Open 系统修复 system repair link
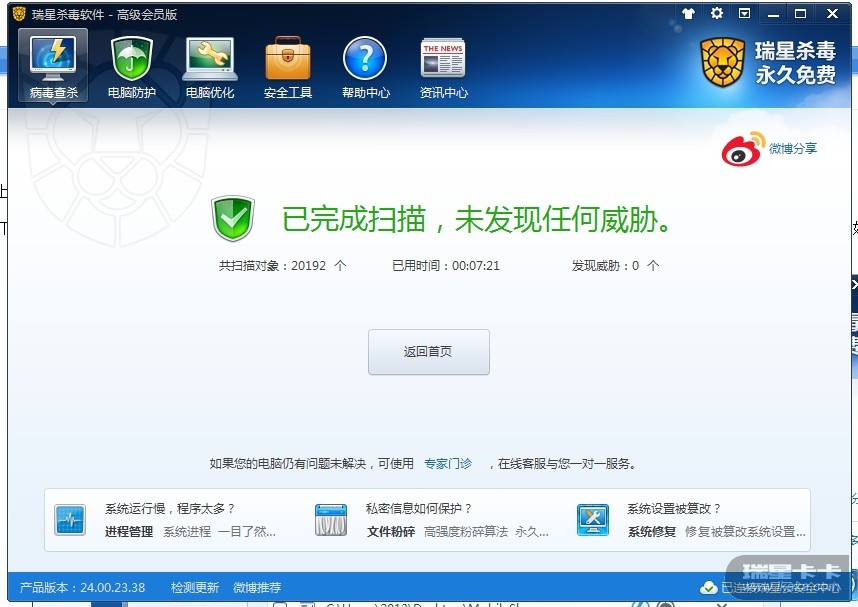 pyautogui.click(x=652, y=531)
